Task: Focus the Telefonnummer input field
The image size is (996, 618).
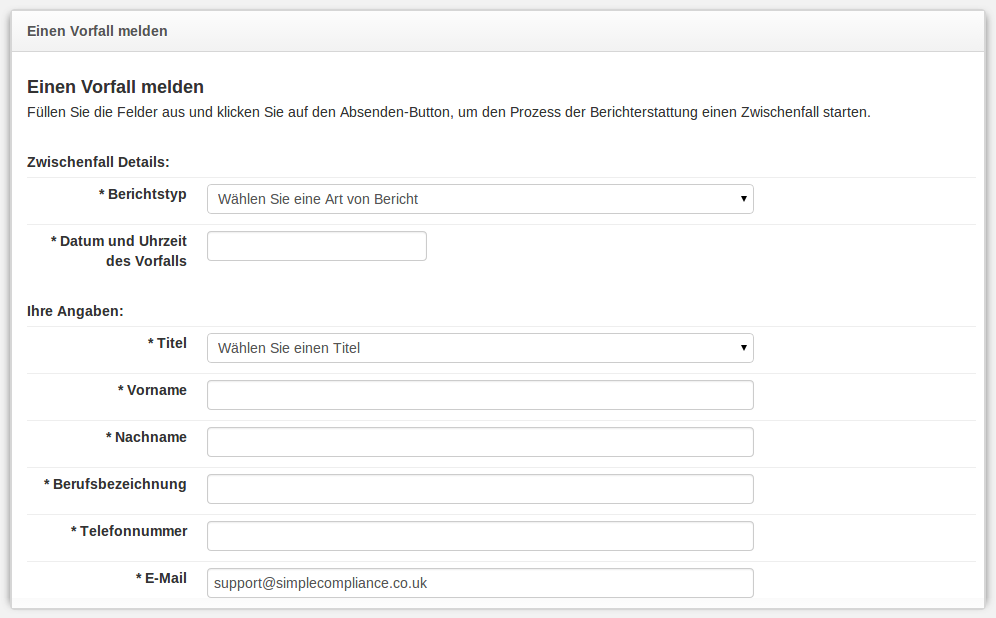Action: click(480, 536)
